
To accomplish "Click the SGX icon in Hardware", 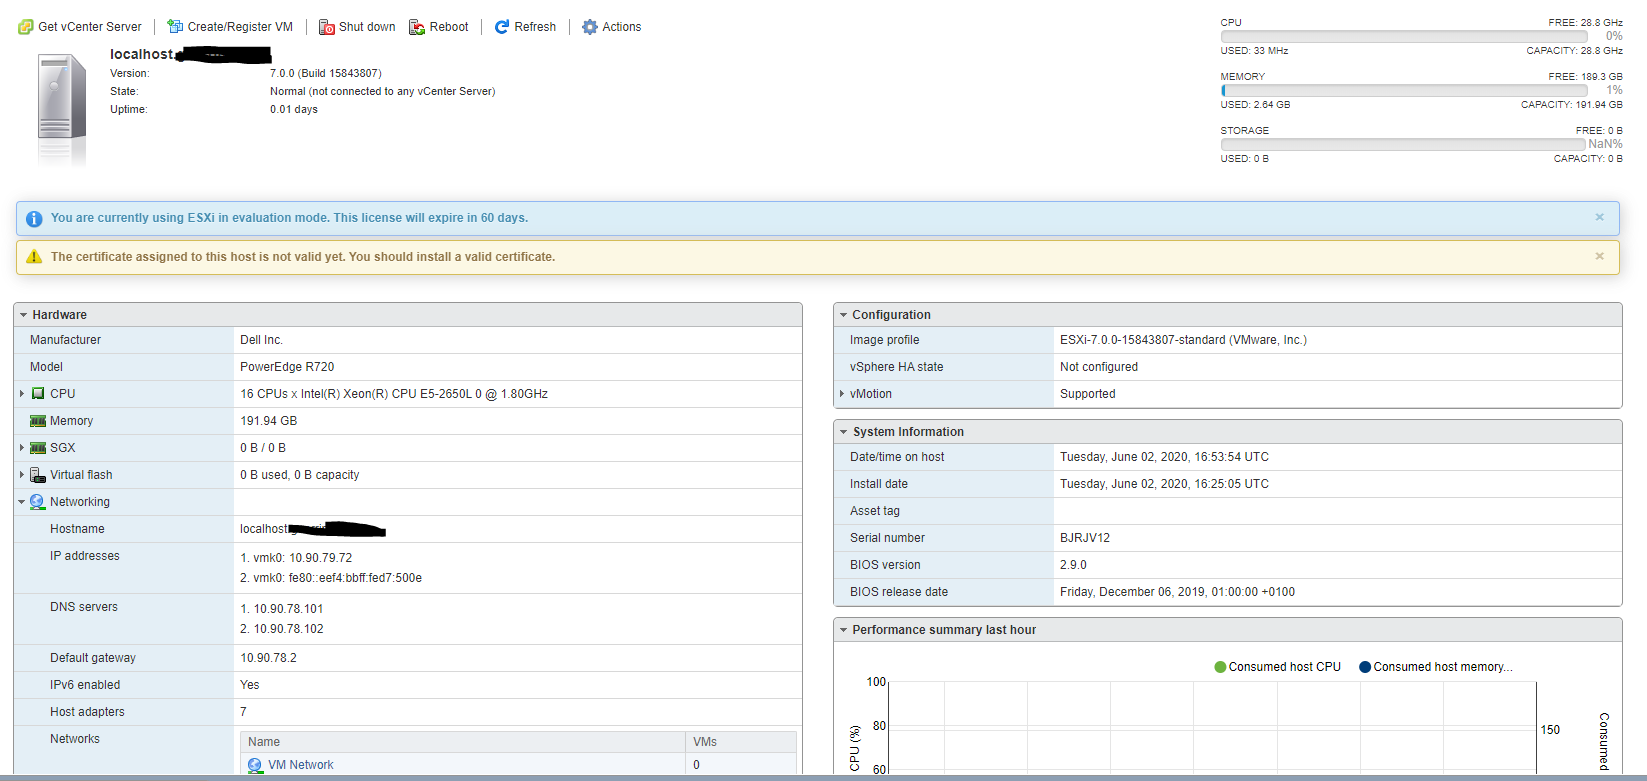I will [38, 448].
